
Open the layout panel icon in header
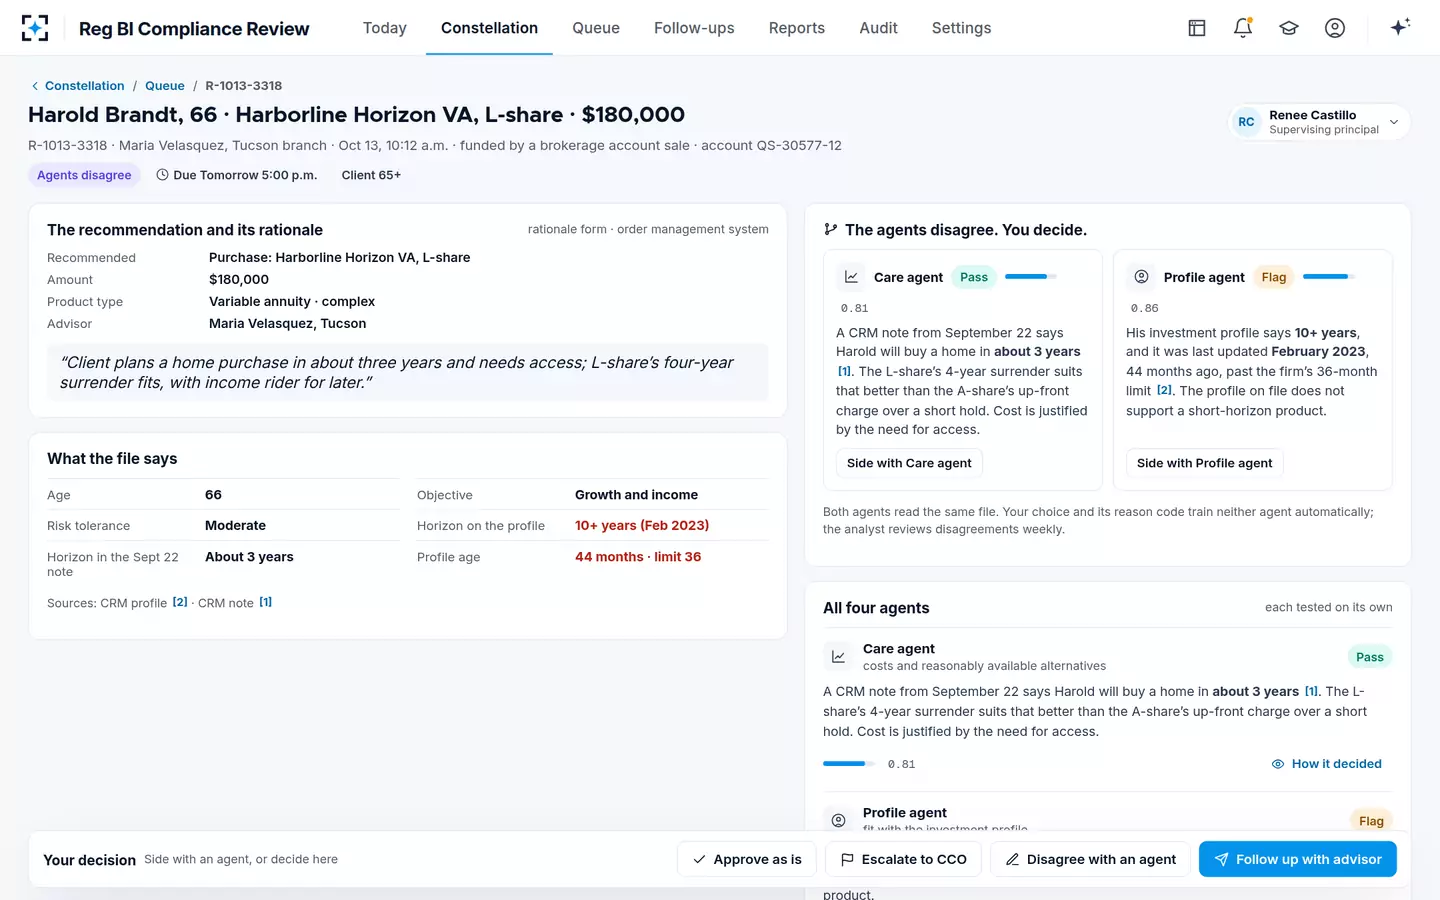pos(1197,28)
